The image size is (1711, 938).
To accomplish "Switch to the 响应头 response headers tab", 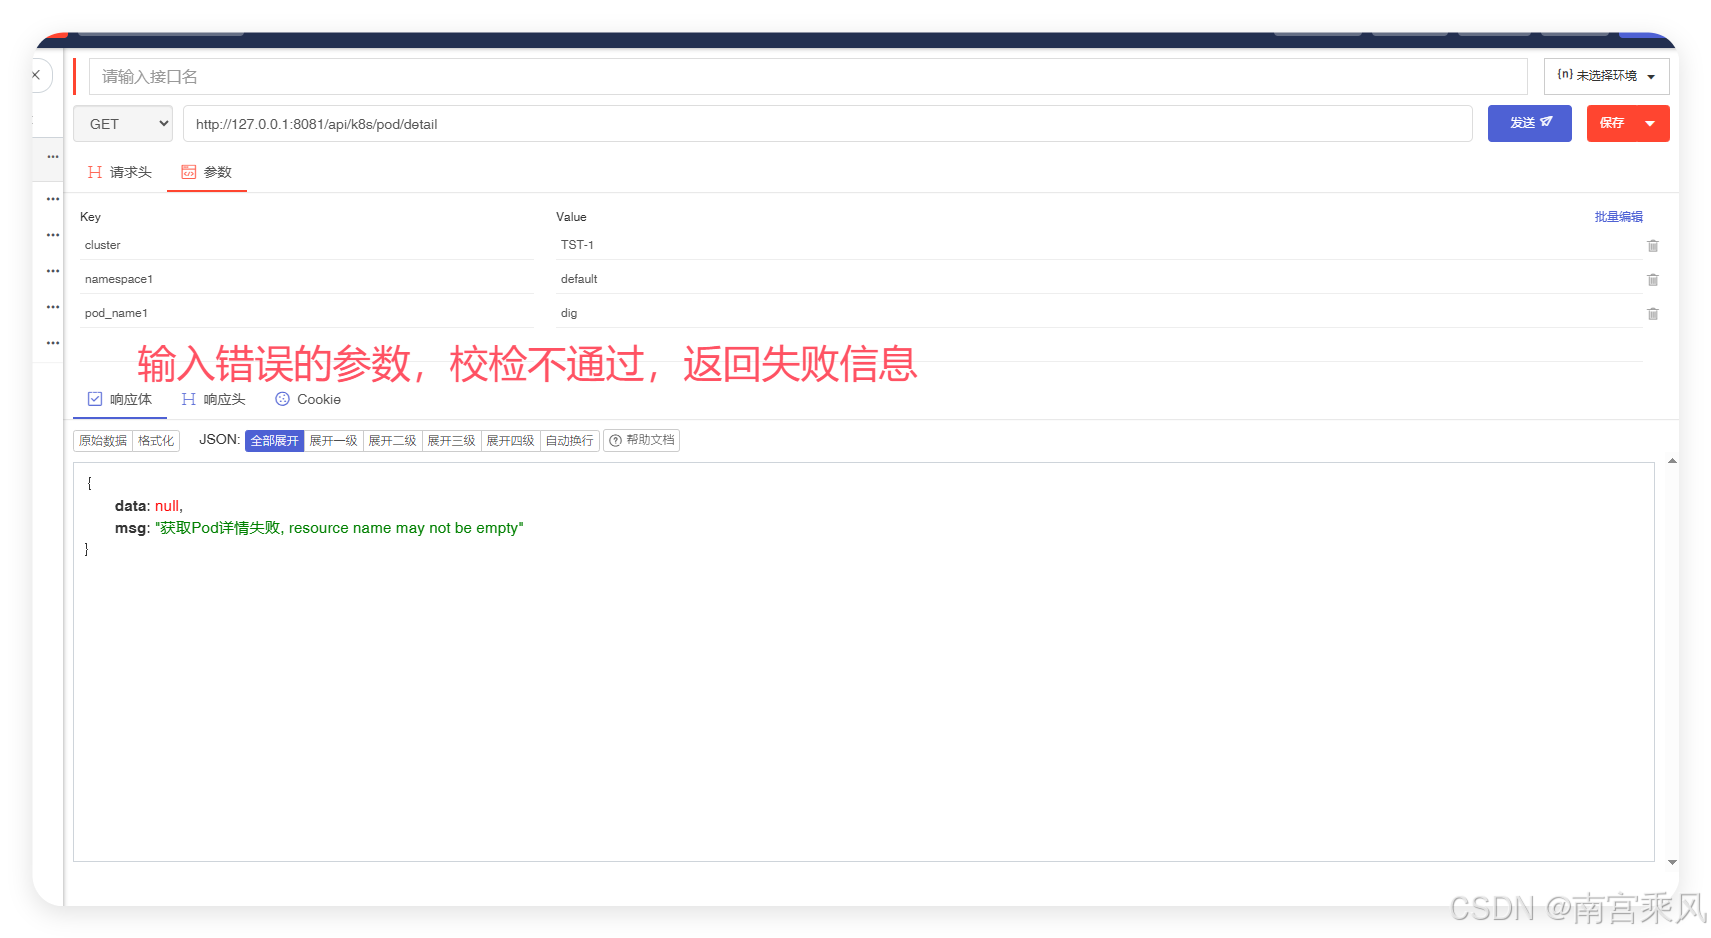I will click(214, 400).
